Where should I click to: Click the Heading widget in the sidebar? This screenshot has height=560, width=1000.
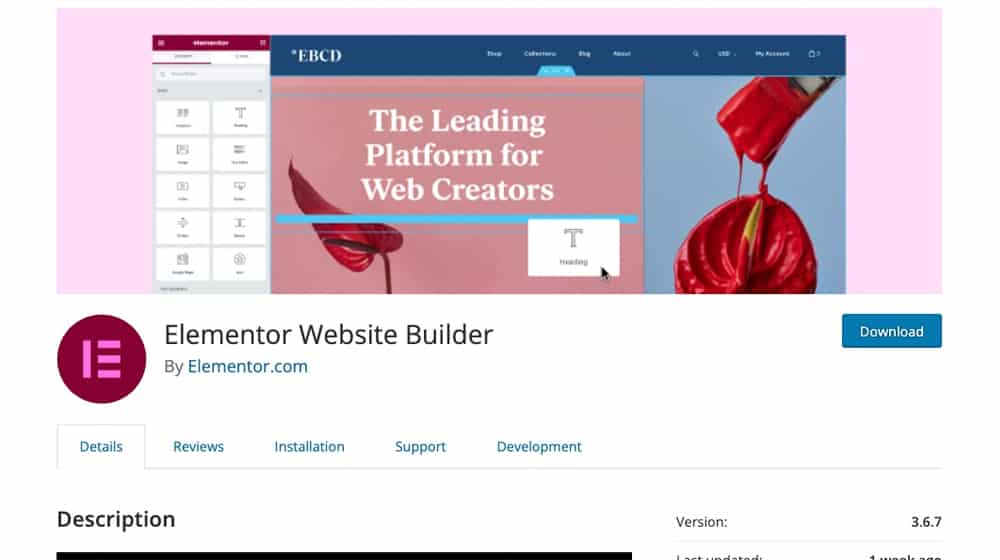(x=240, y=117)
